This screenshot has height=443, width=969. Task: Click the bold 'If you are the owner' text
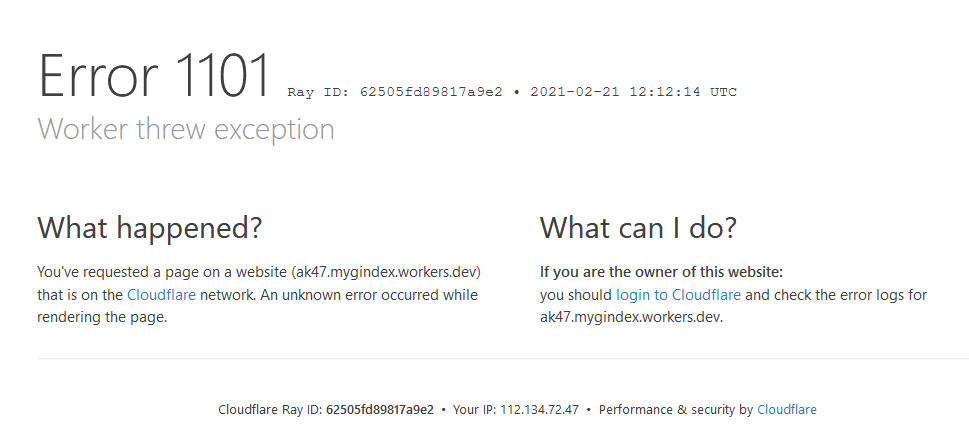click(661, 272)
